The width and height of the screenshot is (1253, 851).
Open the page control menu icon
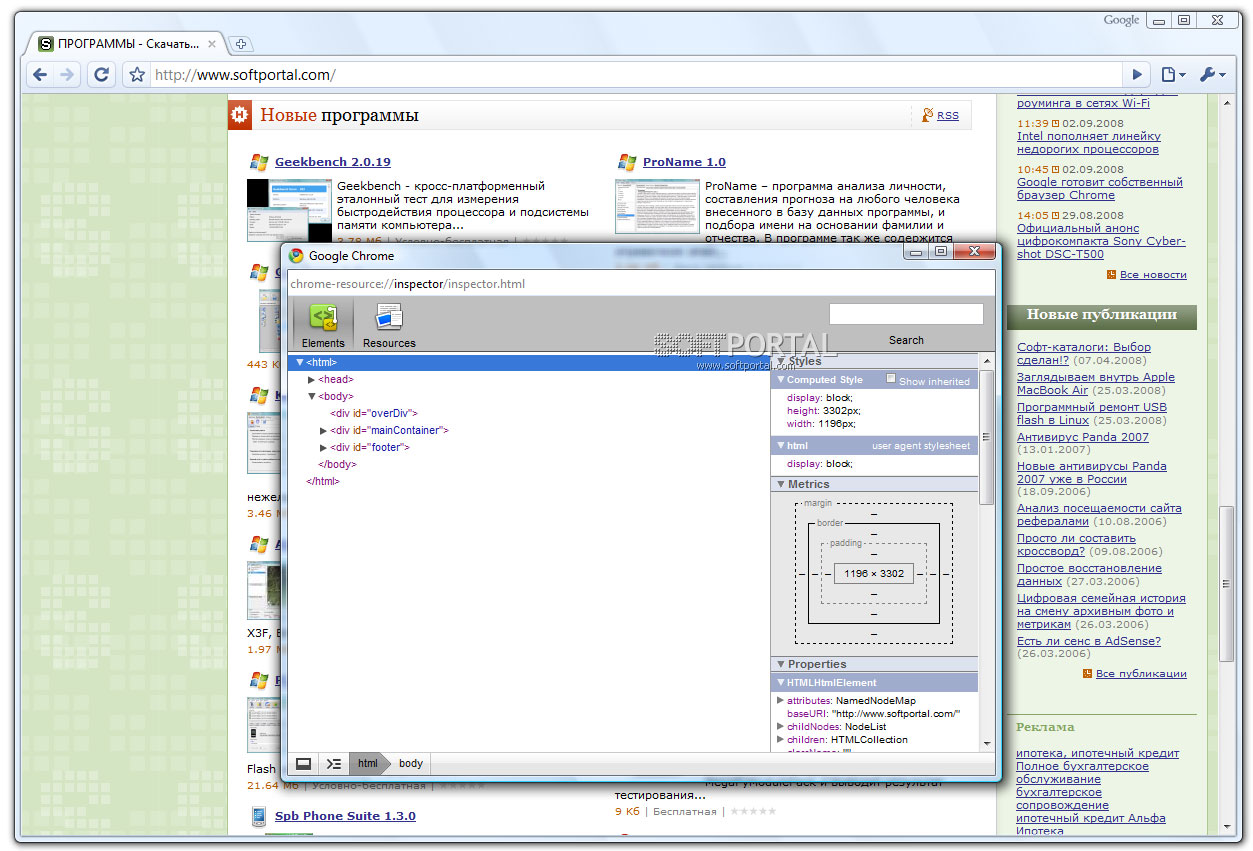(x=1173, y=75)
